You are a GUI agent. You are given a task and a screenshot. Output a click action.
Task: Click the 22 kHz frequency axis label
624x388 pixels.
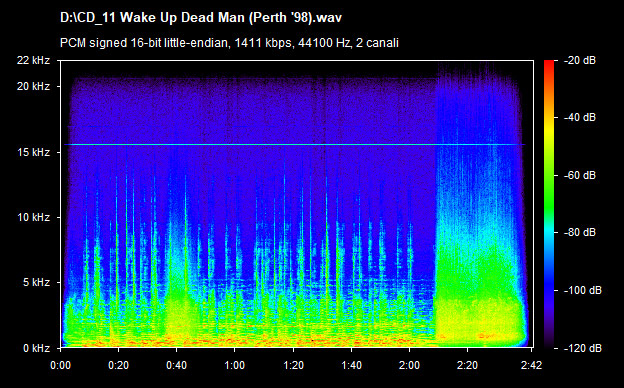point(33,60)
